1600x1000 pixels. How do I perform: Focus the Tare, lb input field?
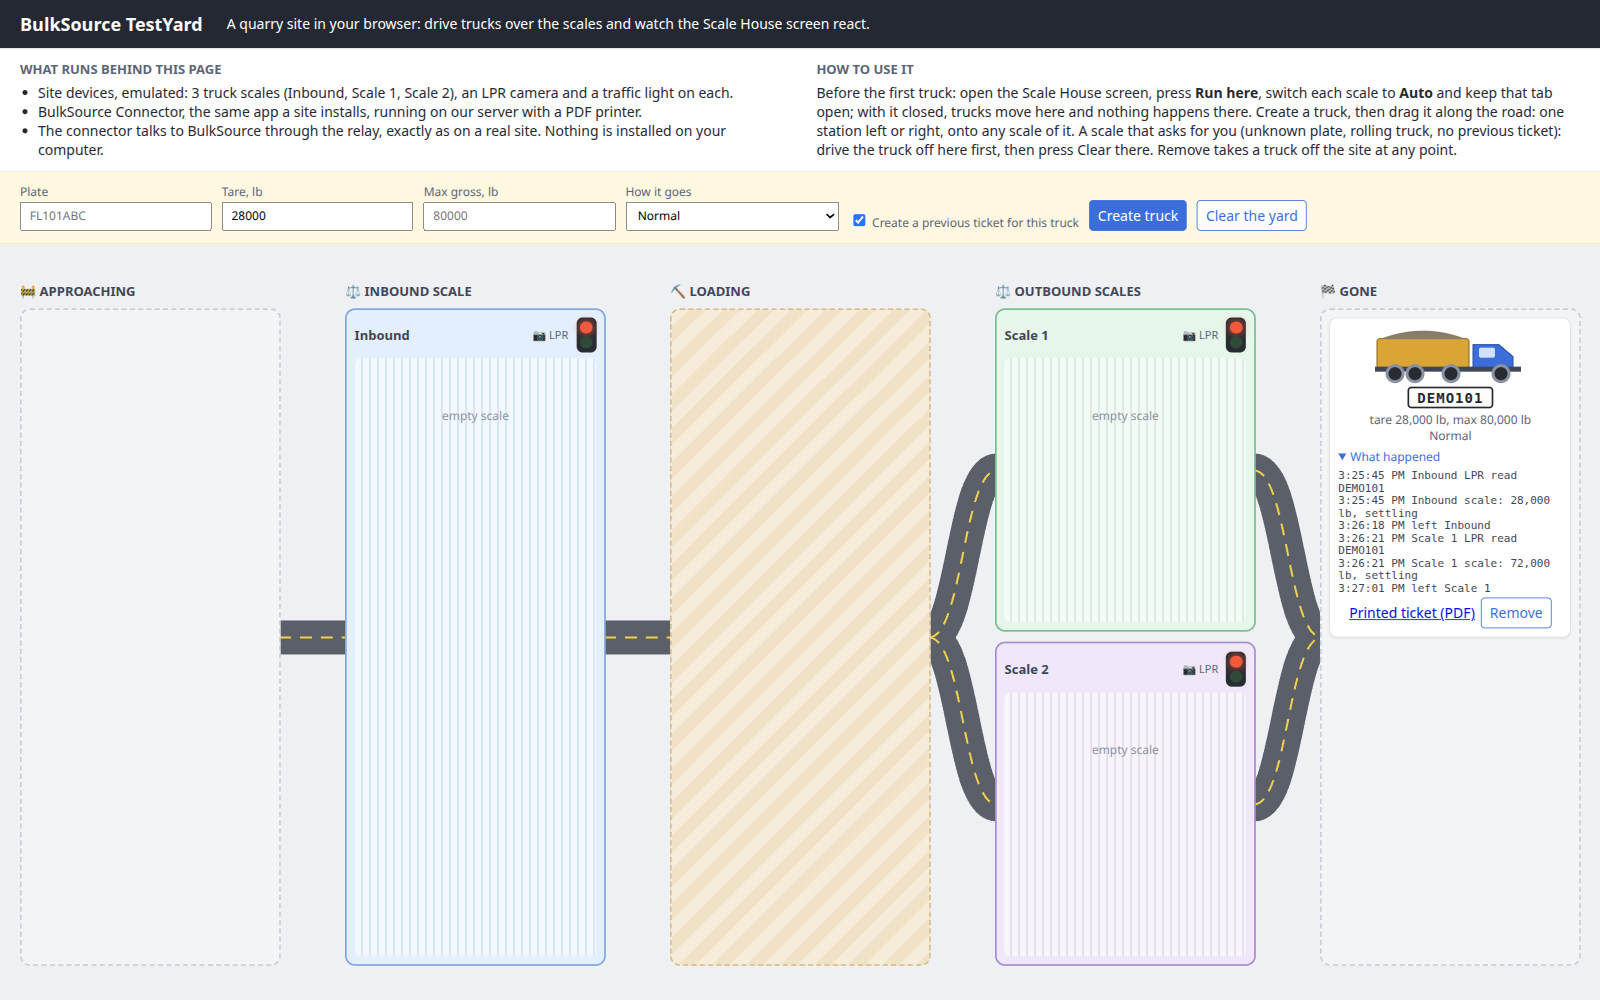point(317,216)
